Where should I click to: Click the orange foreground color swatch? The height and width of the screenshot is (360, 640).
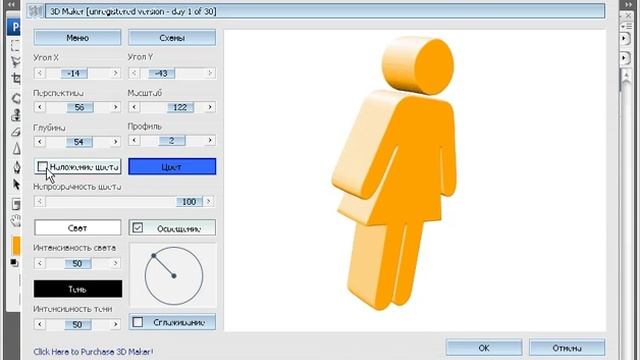click(16, 245)
